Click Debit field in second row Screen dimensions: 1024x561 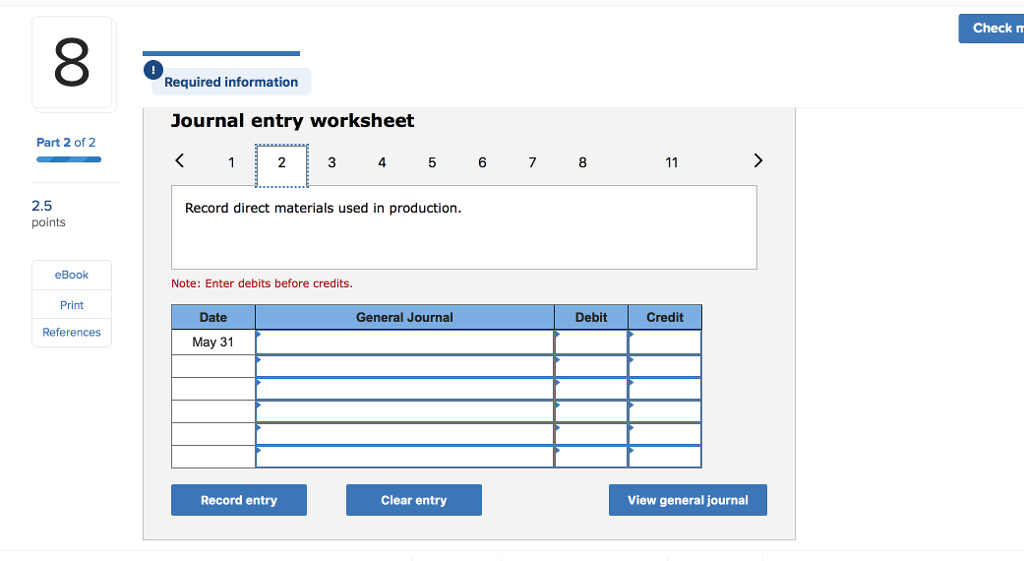tap(591, 366)
